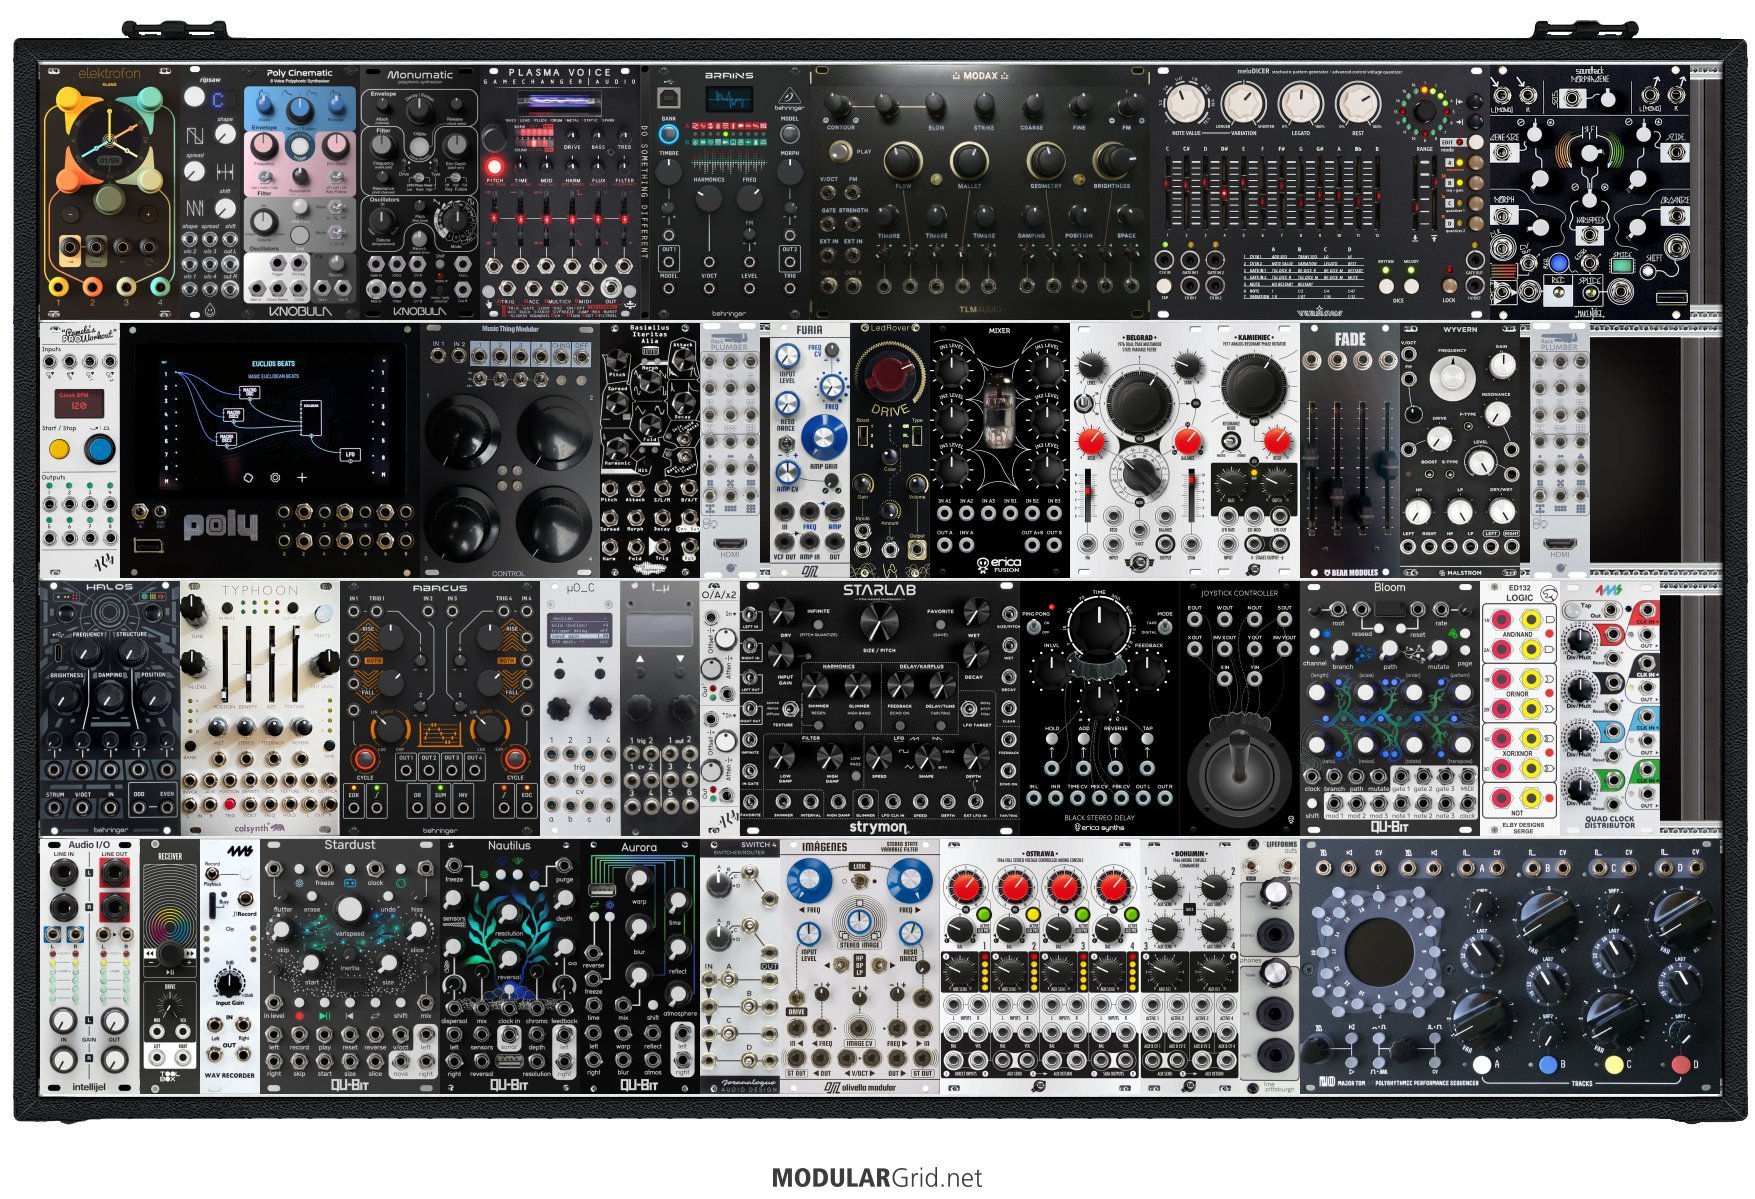1755x1199 pixels.
Task: Click the blue track B button on Major Tom
Action: pyautogui.click(x=1548, y=1065)
